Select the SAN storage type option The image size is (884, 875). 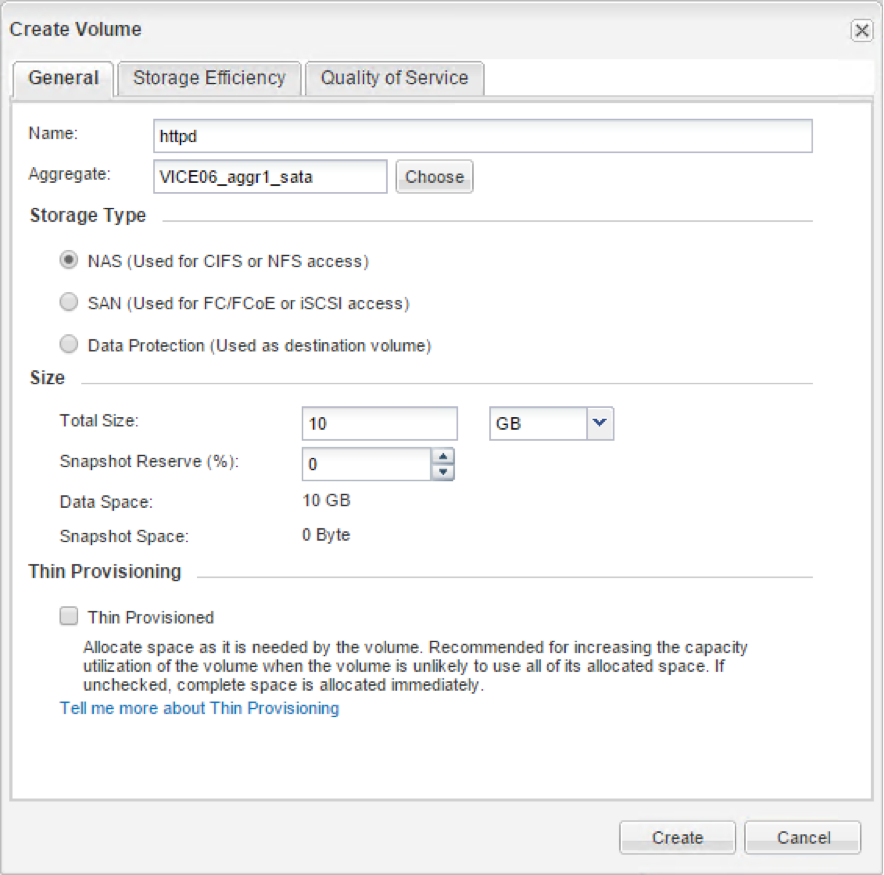coord(69,303)
